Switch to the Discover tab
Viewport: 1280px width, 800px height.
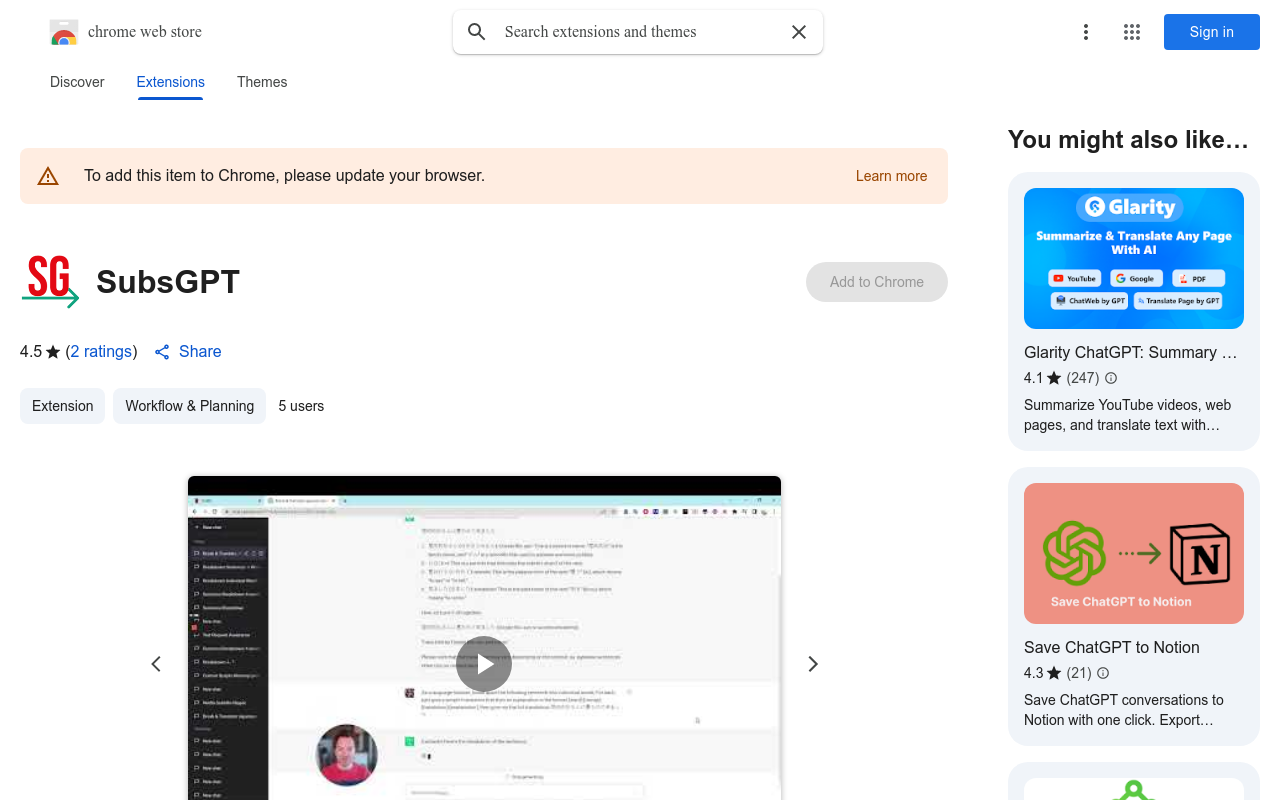click(x=77, y=82)
